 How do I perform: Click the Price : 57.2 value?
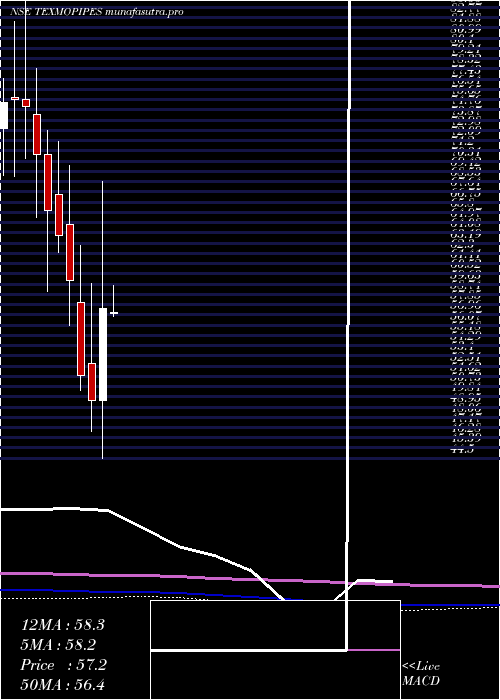pos(63,665)
